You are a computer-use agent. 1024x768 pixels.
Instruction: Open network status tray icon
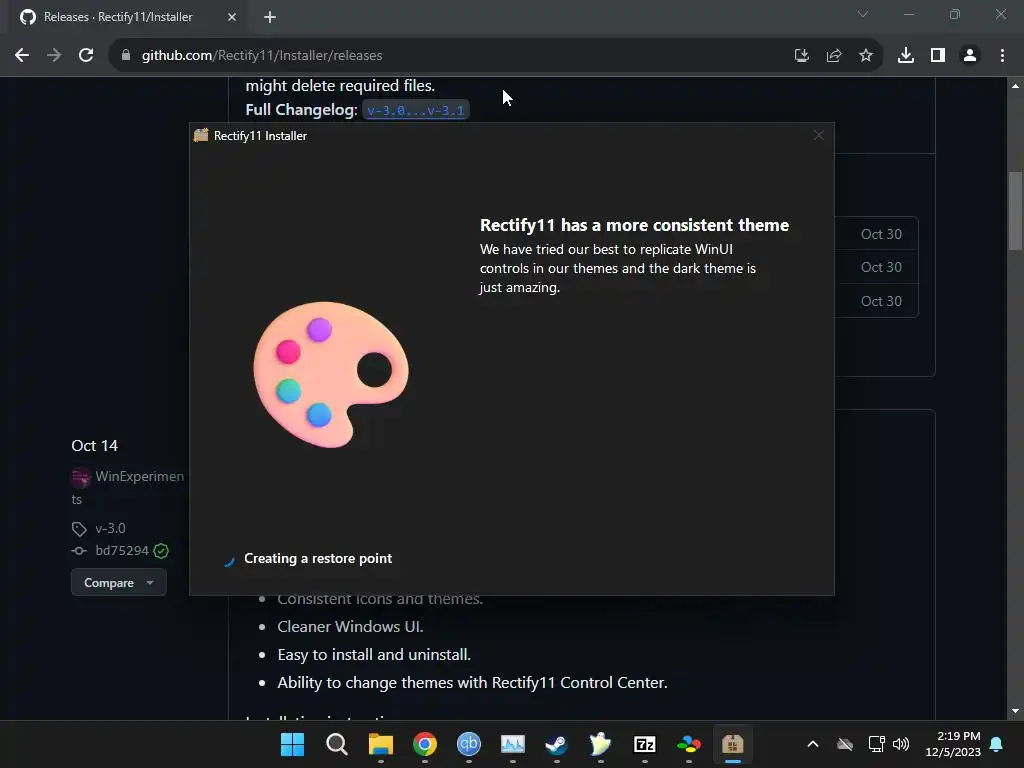click(876, 744)
